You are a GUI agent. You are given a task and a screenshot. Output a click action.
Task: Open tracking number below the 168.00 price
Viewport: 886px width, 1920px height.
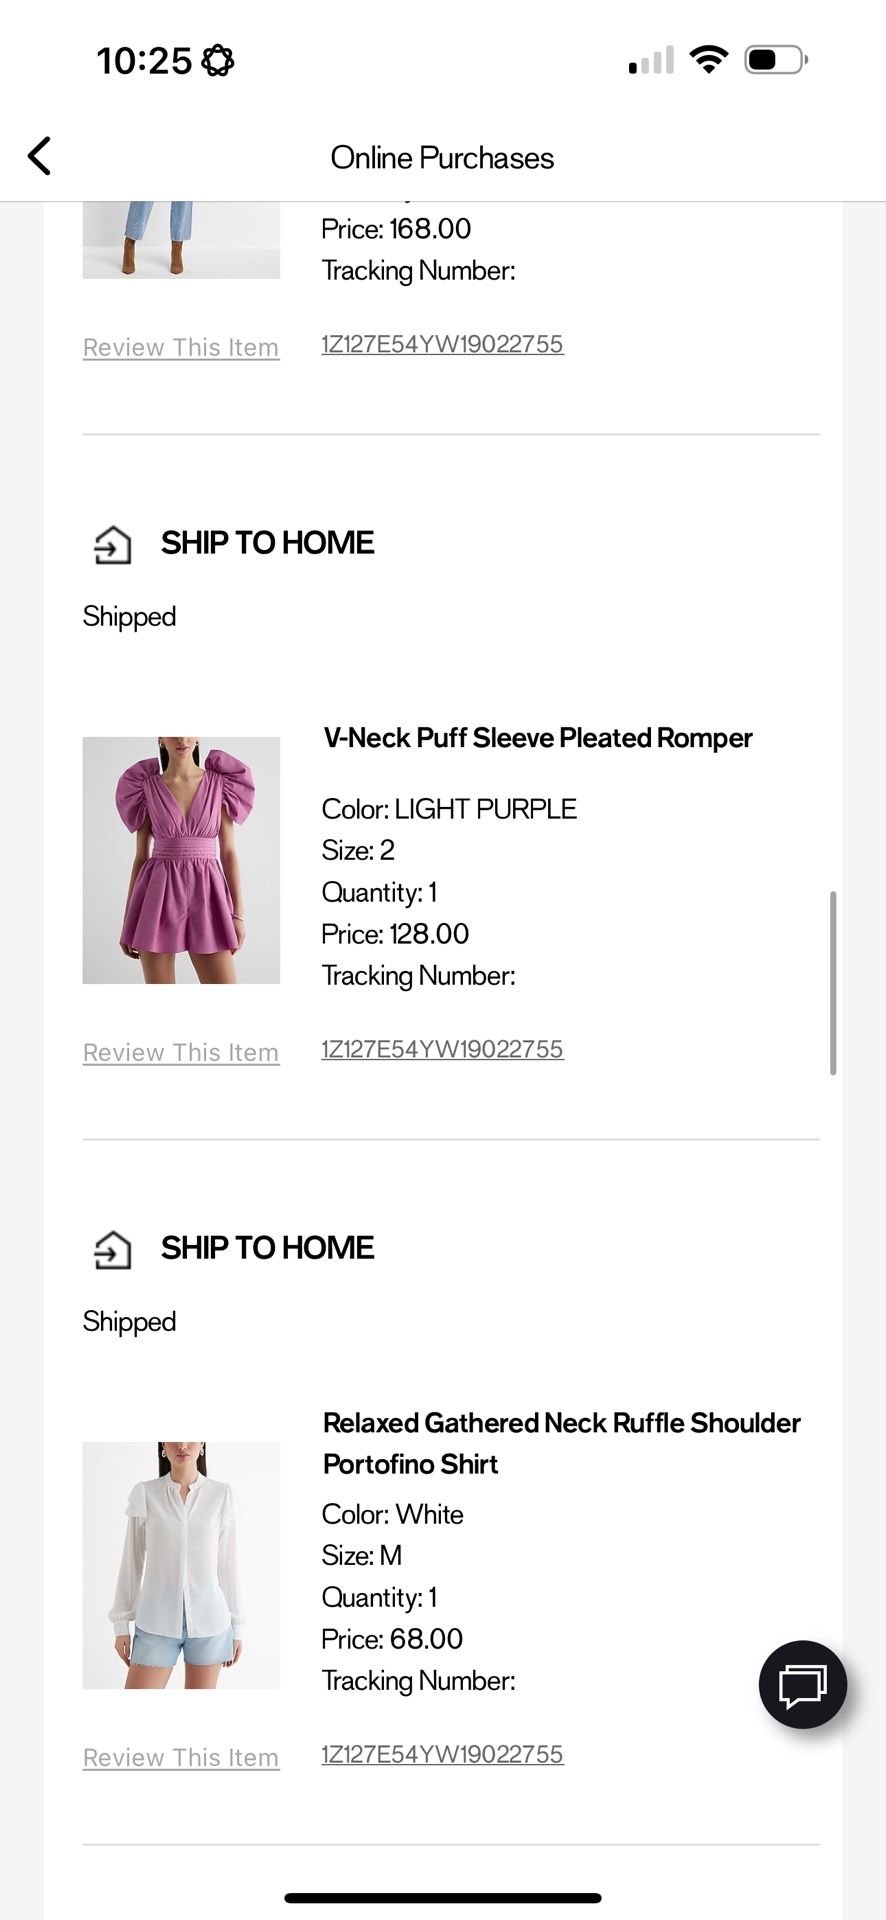(x=442, y=344)
